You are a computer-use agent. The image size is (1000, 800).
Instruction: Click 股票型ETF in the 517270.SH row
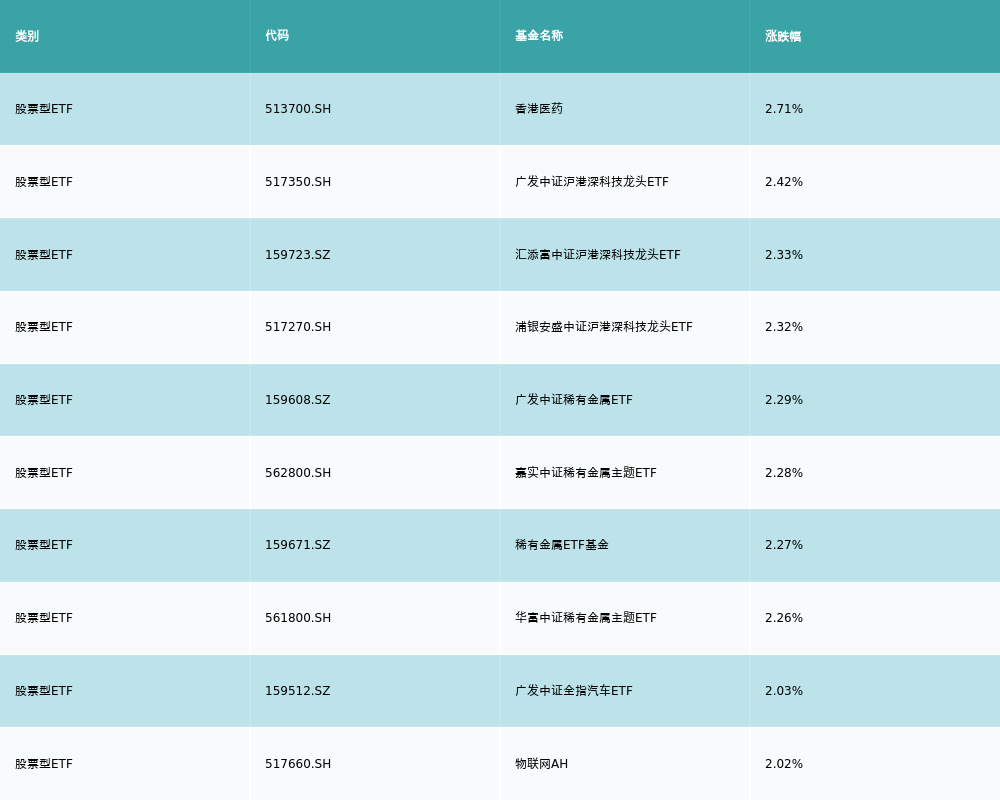(44, 327)
